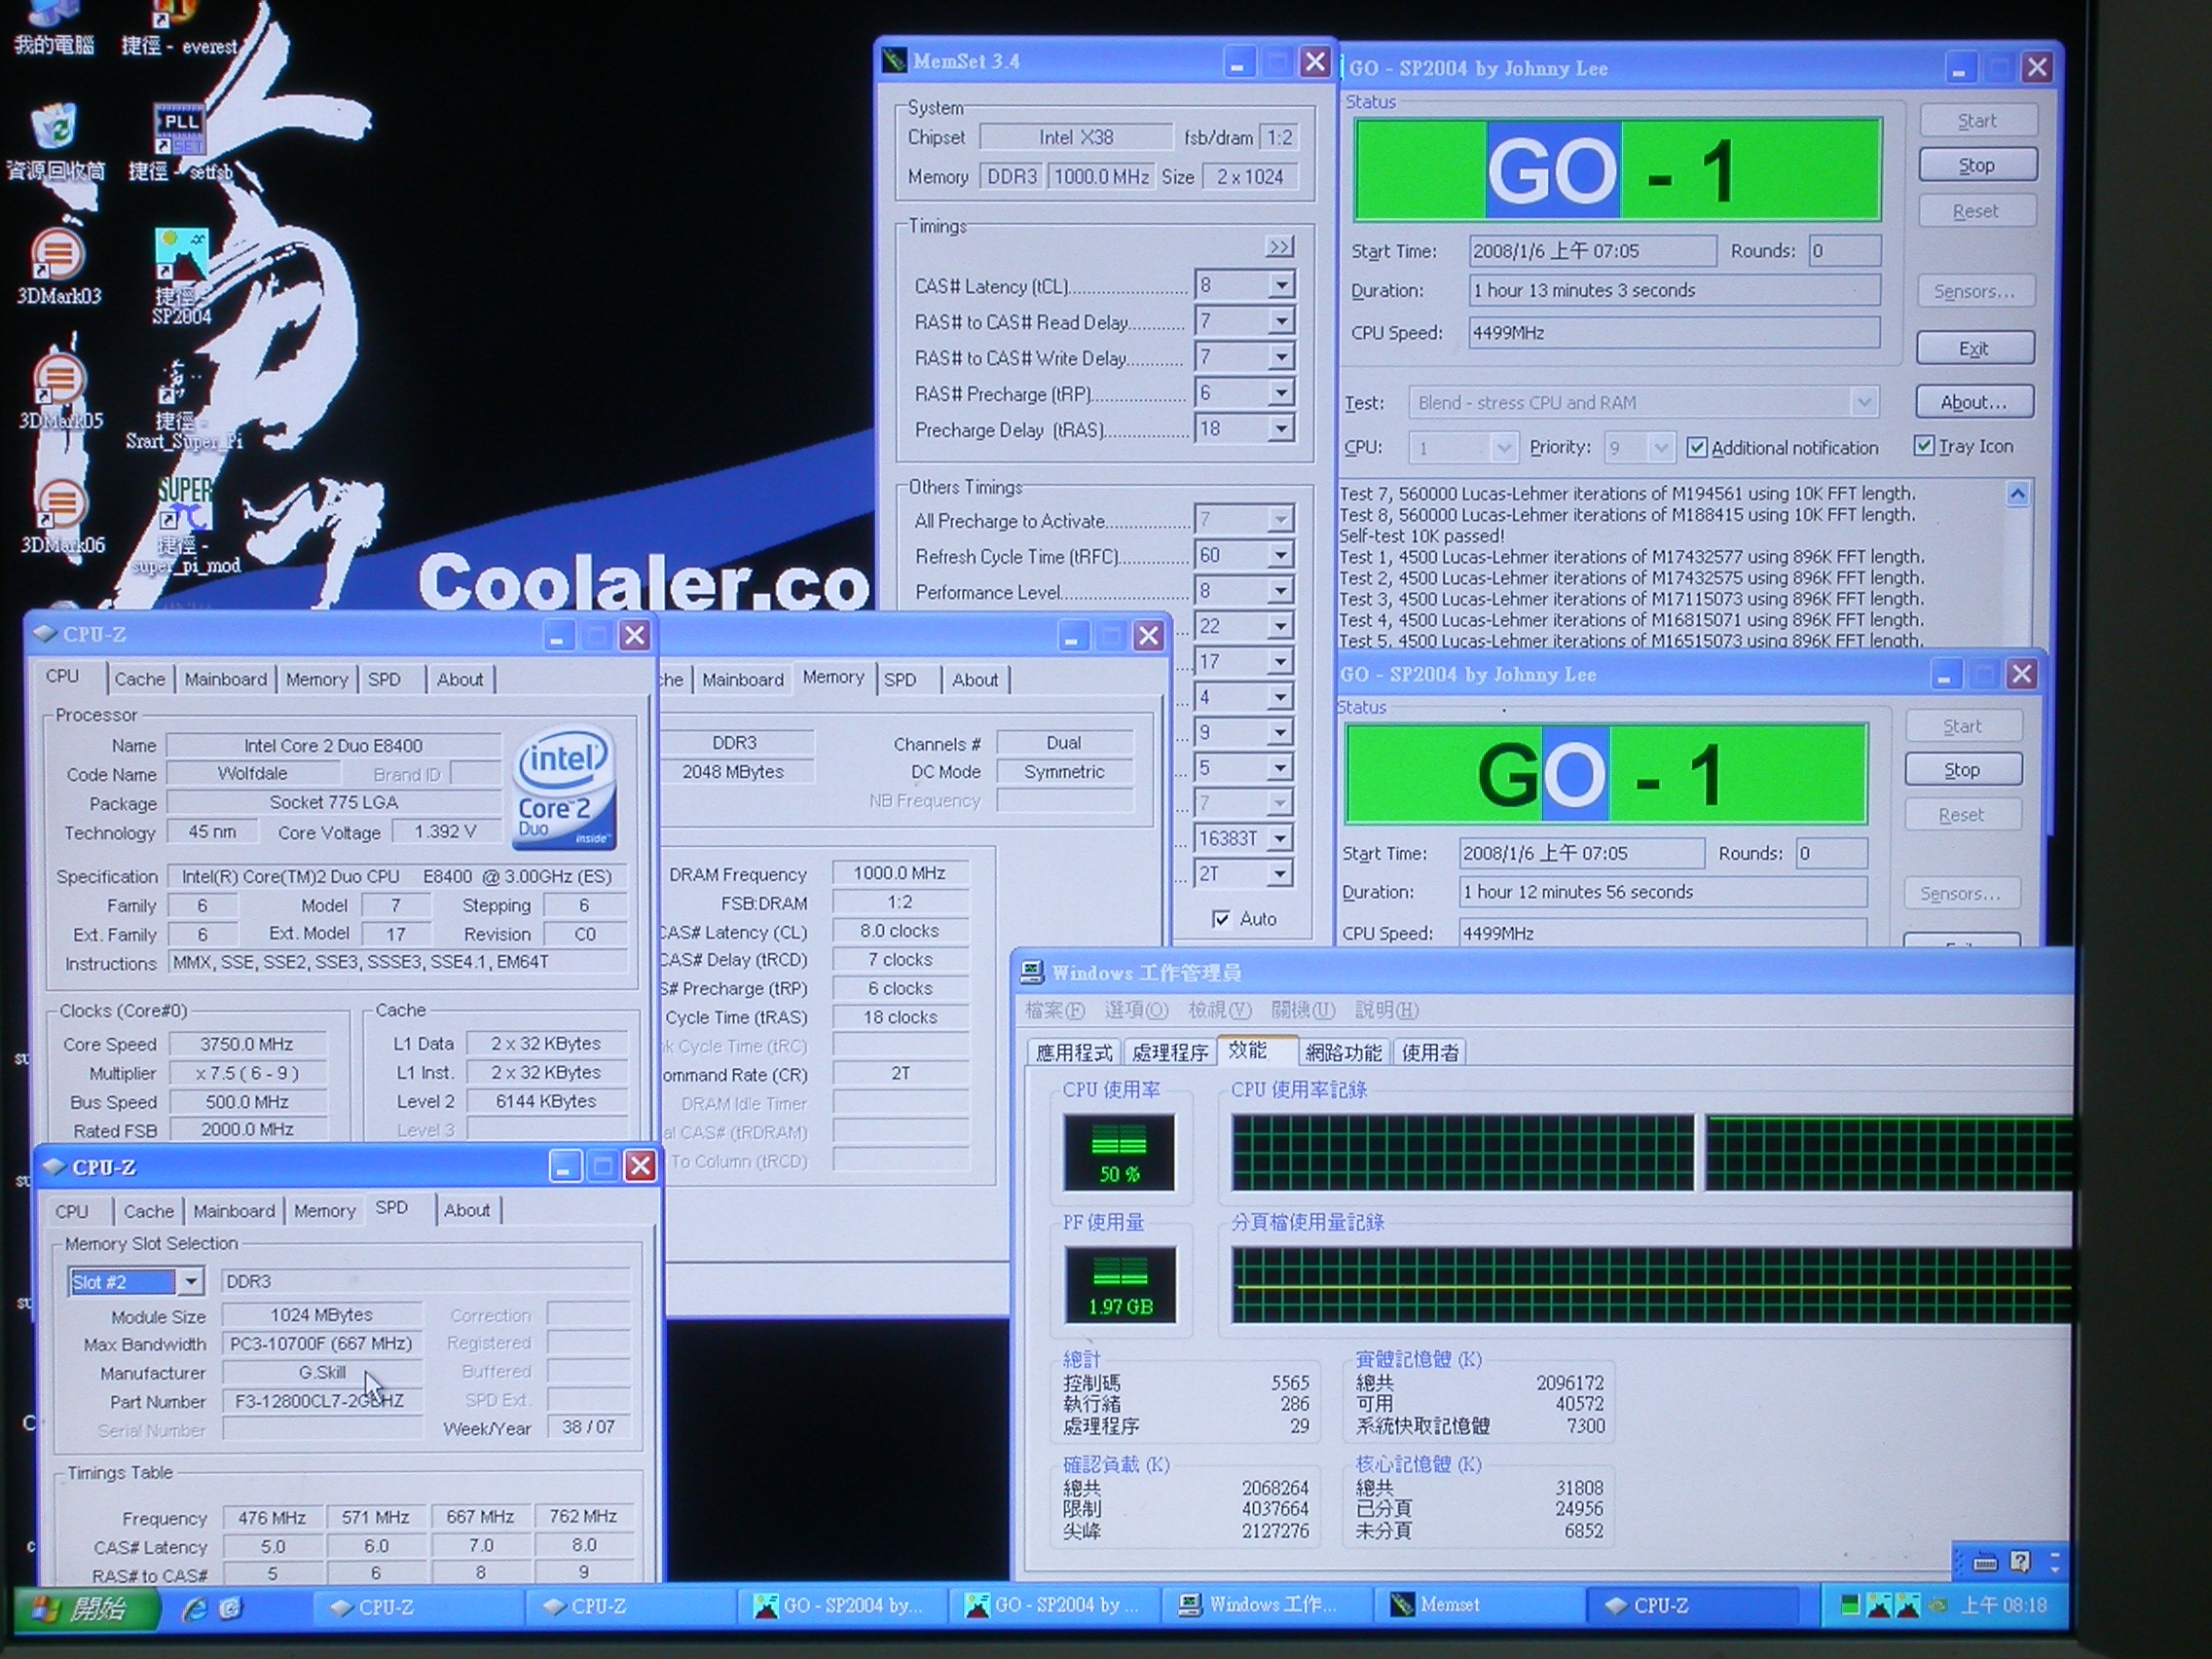The image size is (2212, 1659).
Task: Click CPU Speed field in upper SP2004
Action: (x=1674, y=332)
